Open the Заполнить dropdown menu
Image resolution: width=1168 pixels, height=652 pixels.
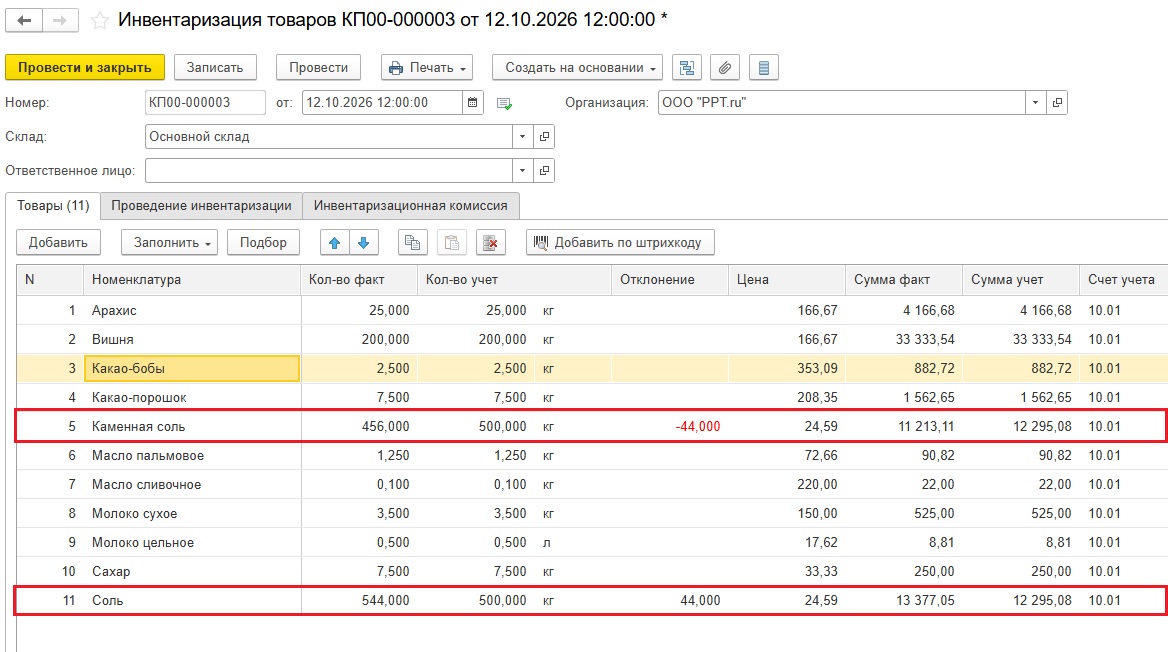click(169, 243)
